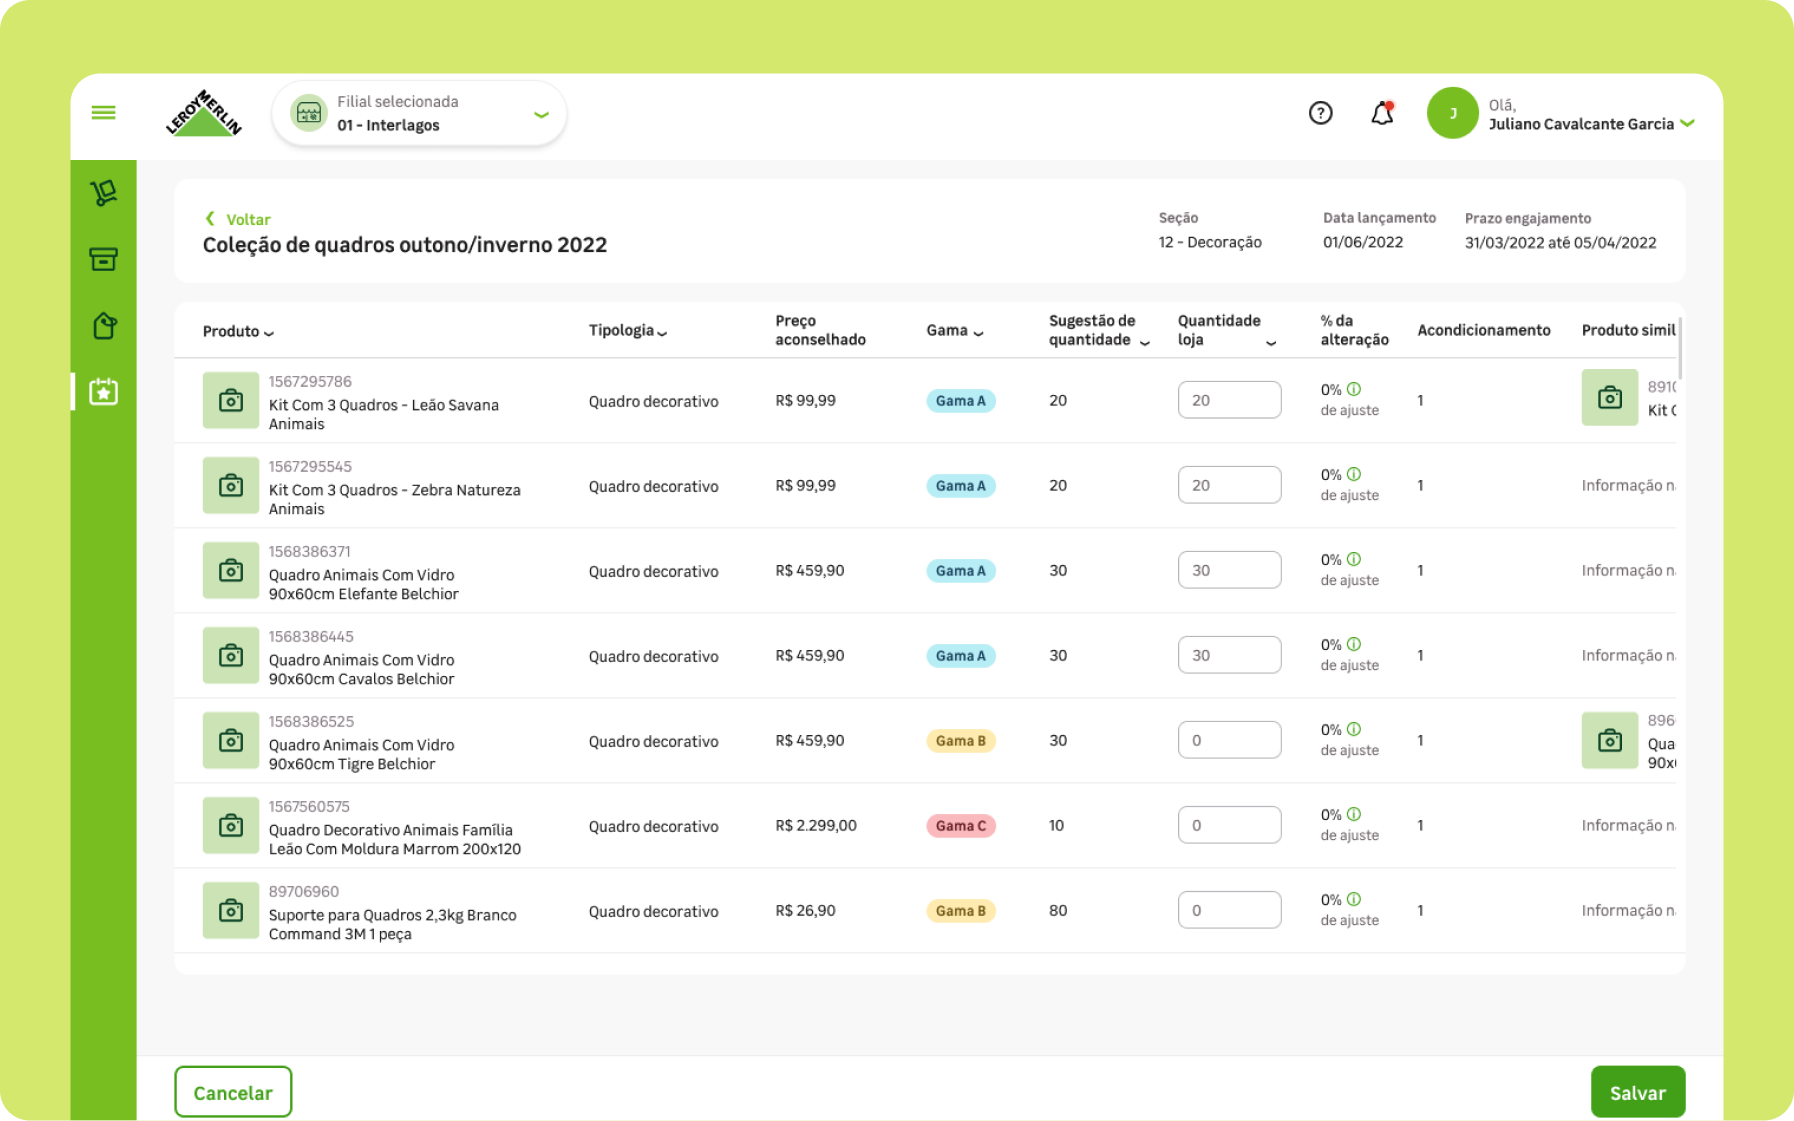Click price R$ 26,90

(x=805, y=910)
